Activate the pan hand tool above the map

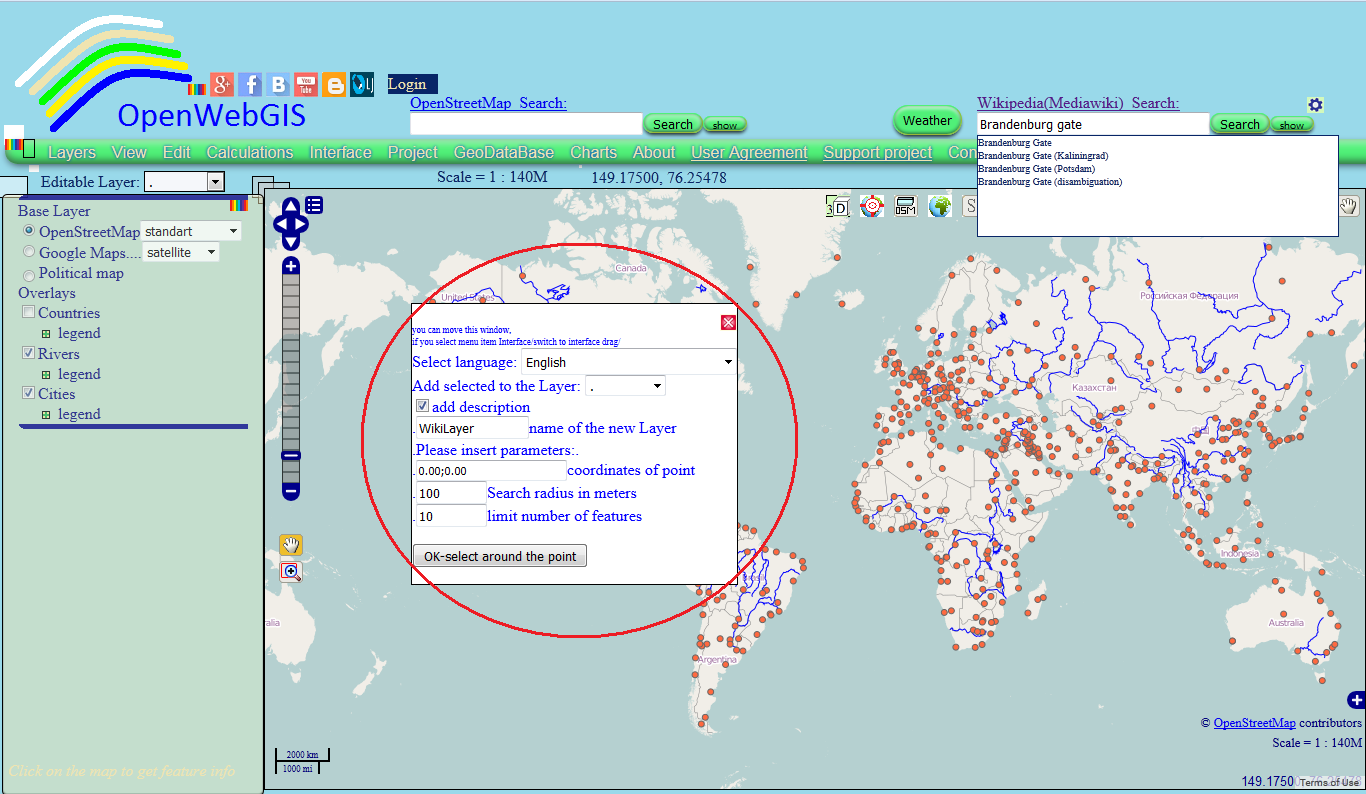[290, 544]
